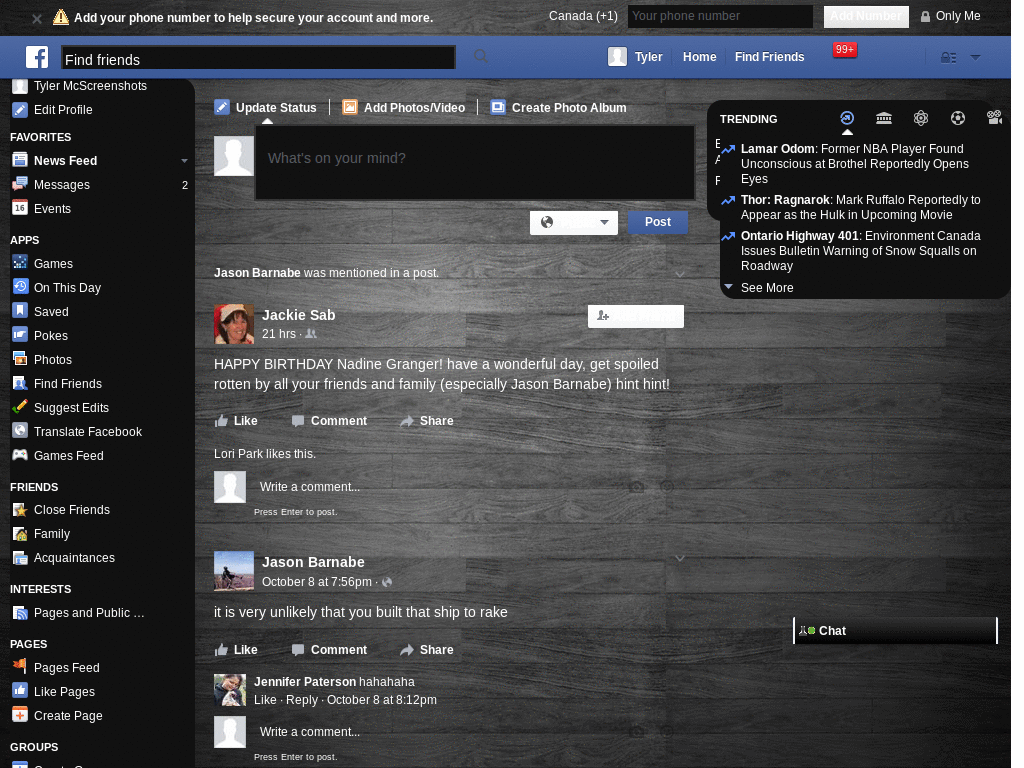The height and width of the screenshot is (768, 1024).
Task: Comment on Jackie Sab's post
Action: 329,421
